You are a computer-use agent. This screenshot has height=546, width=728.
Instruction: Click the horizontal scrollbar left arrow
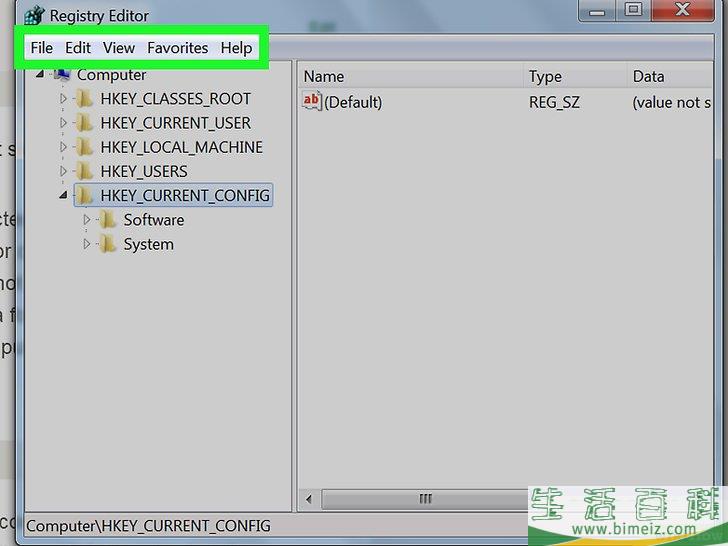point(309,500)
